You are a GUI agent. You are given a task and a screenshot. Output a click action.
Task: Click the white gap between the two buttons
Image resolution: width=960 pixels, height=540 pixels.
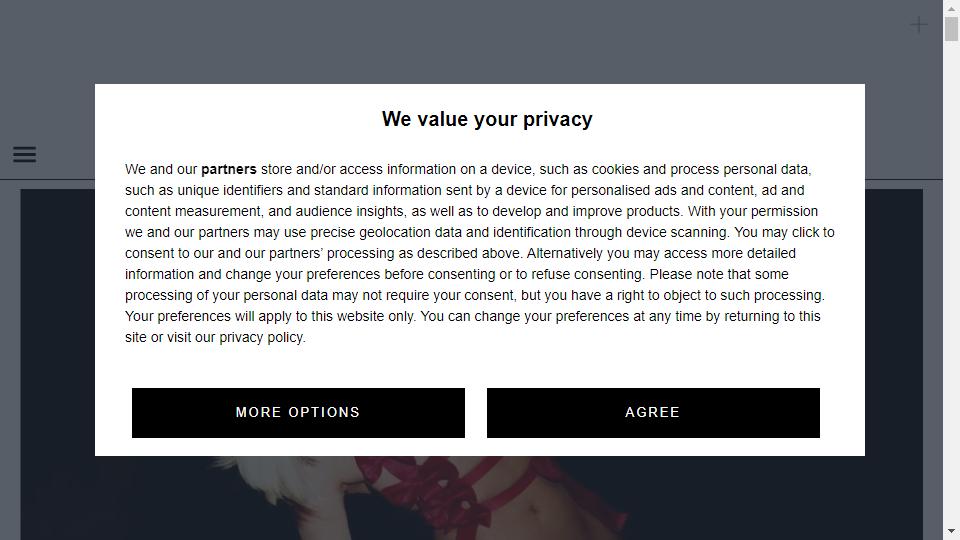coord(476,413)
